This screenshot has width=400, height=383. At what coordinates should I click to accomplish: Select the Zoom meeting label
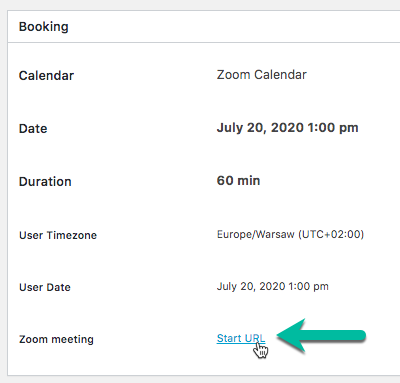(x=56, y=339)
